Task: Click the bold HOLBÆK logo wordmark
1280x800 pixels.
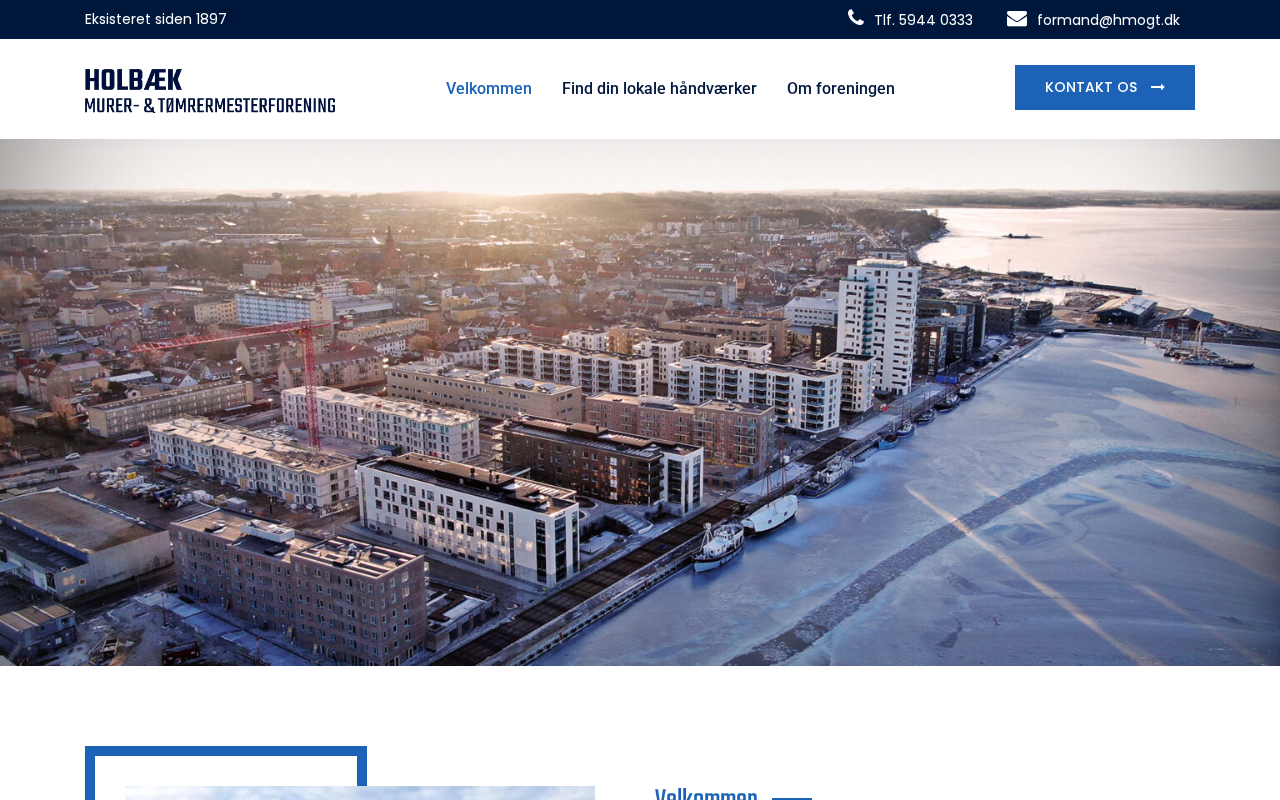Action: click(134, 80)
